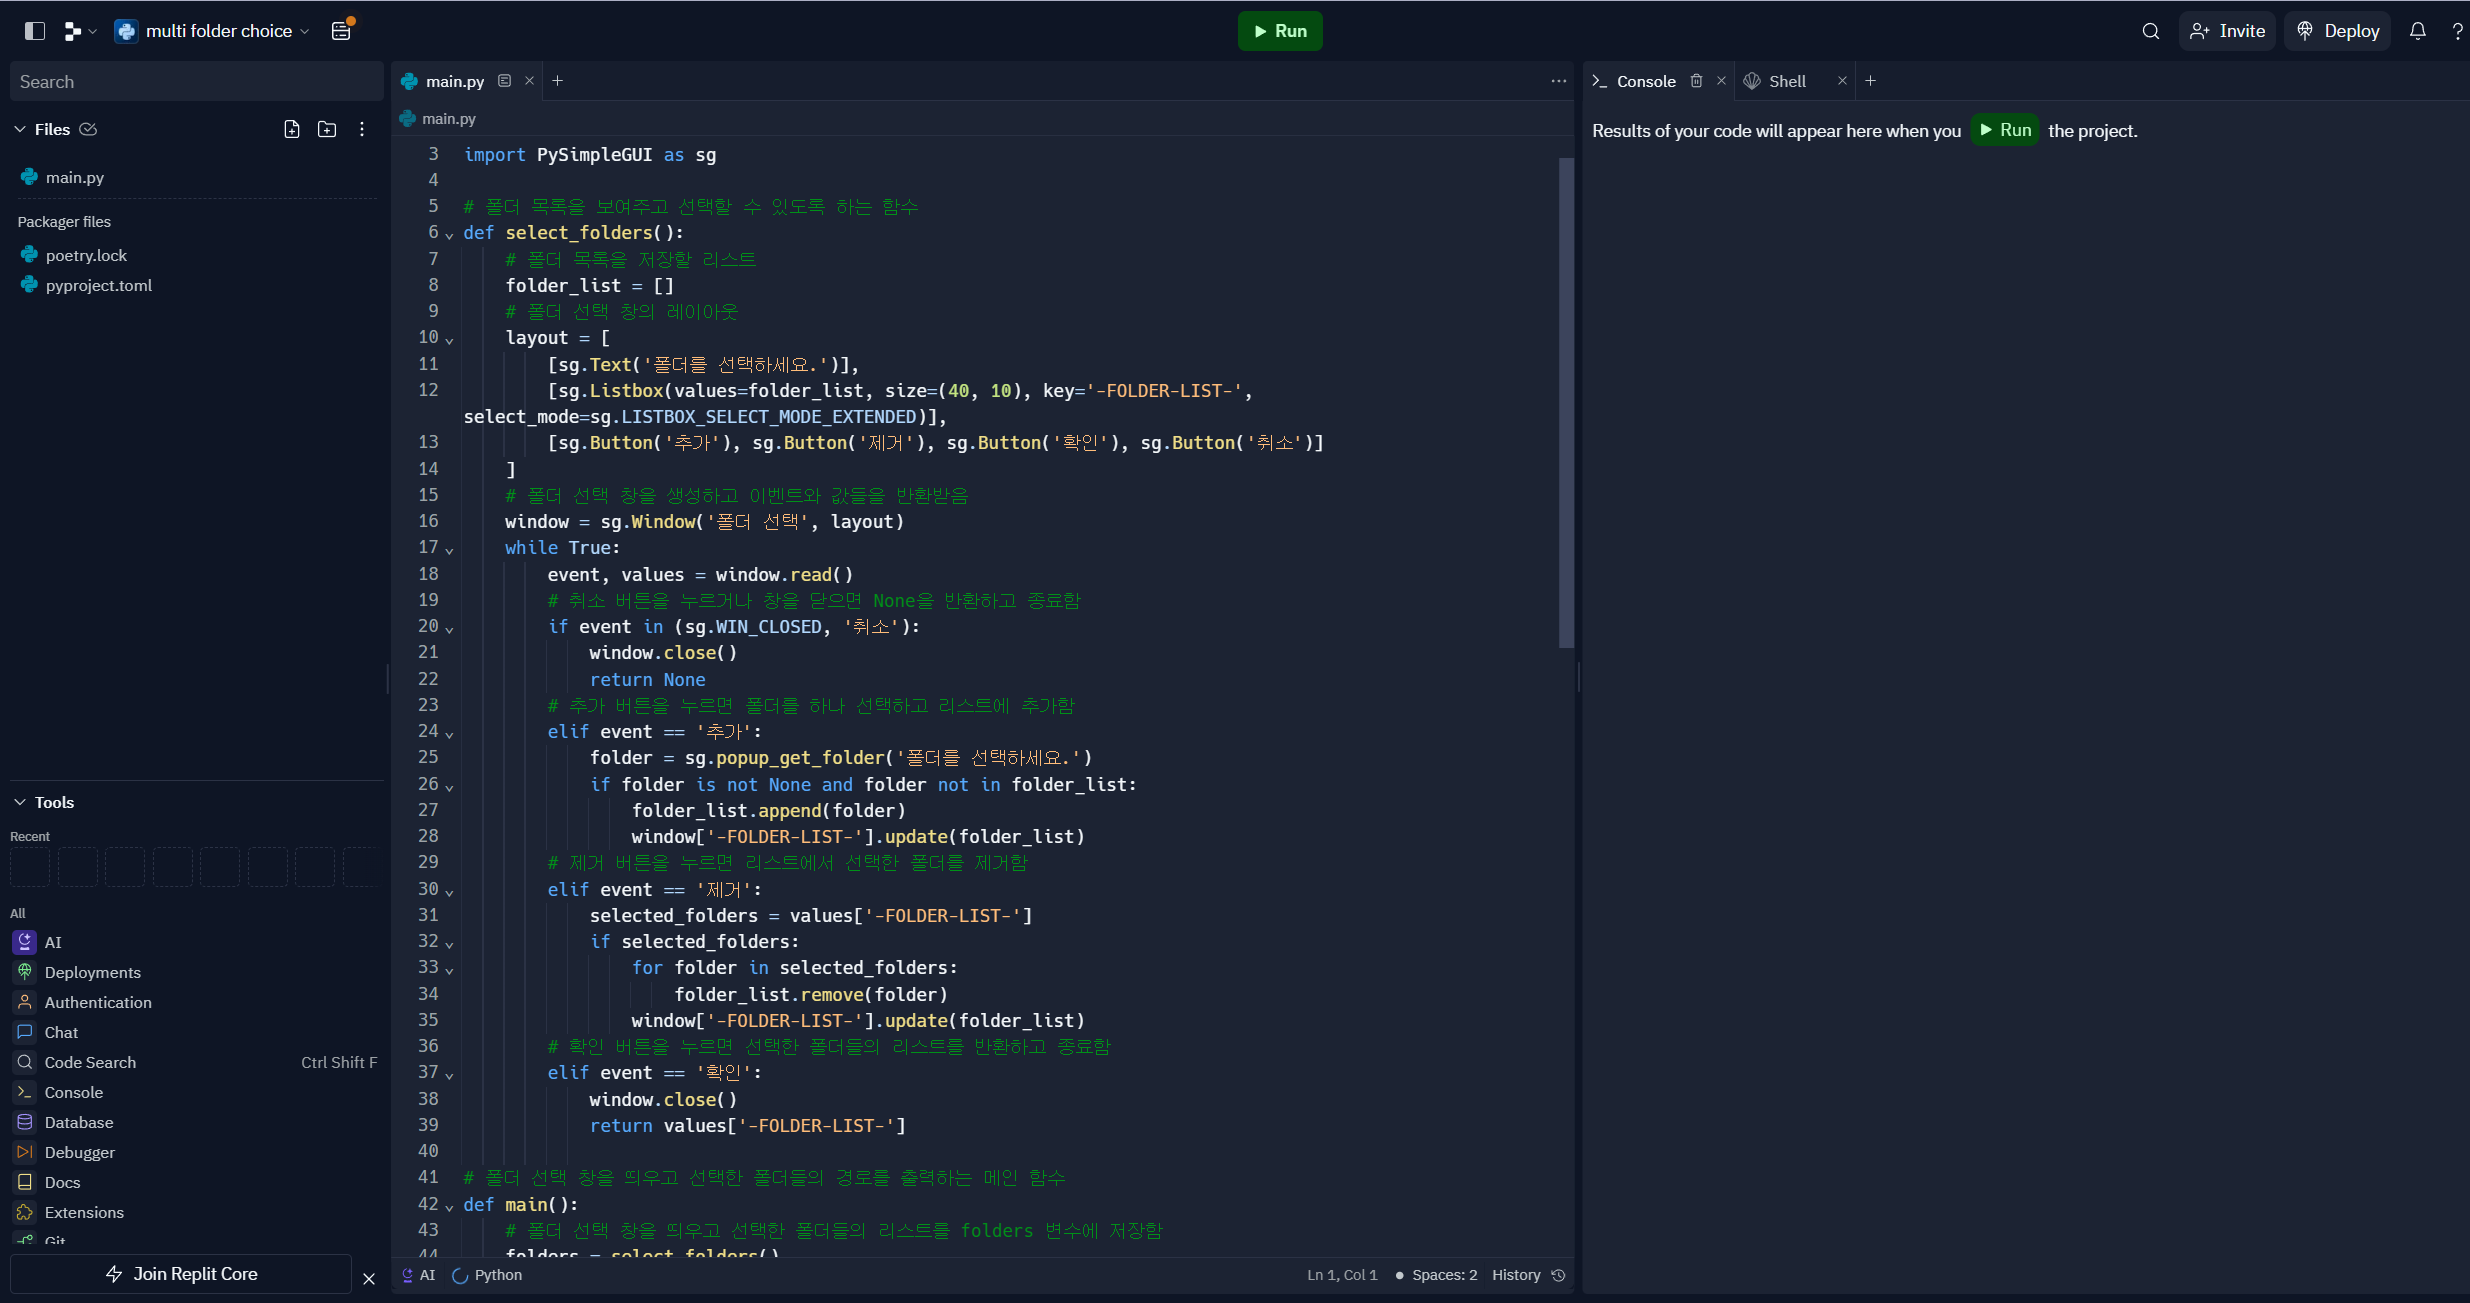Click the new file icon in Files
The width and height of the screenshot is (2470, 1303).
pyautogui.click(x=292, y=129)
